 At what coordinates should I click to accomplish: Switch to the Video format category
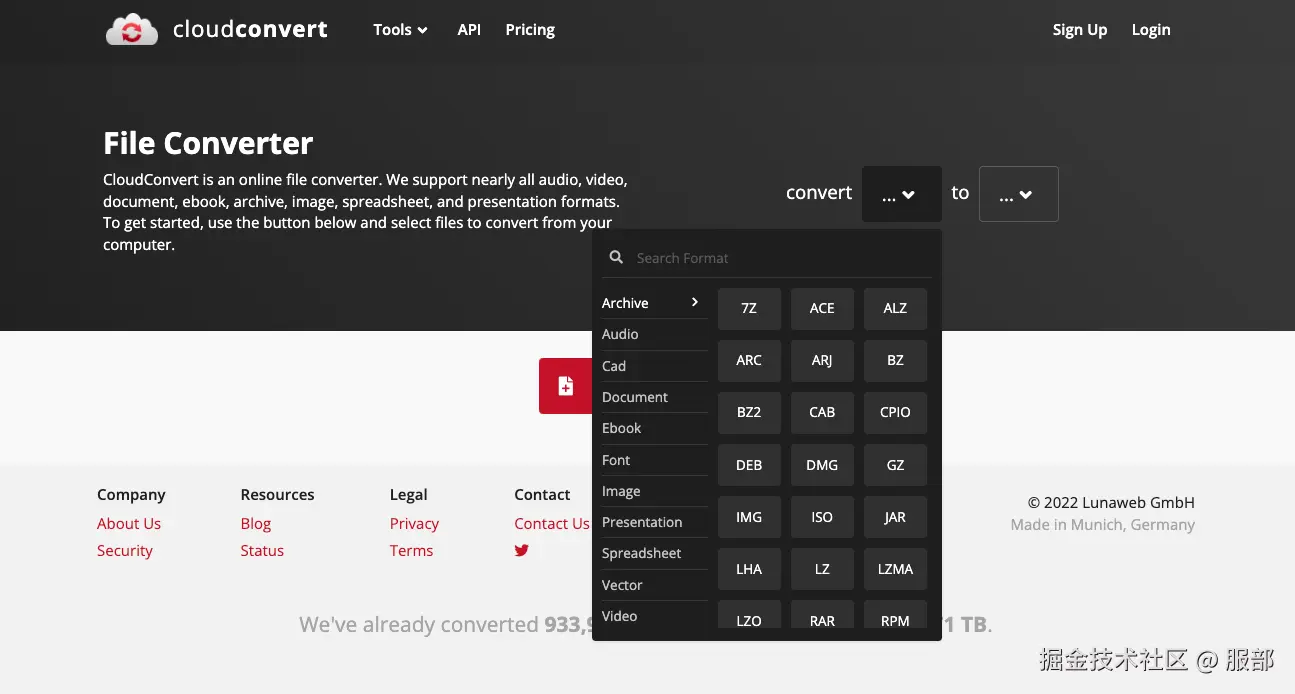[x=619, y=616]
